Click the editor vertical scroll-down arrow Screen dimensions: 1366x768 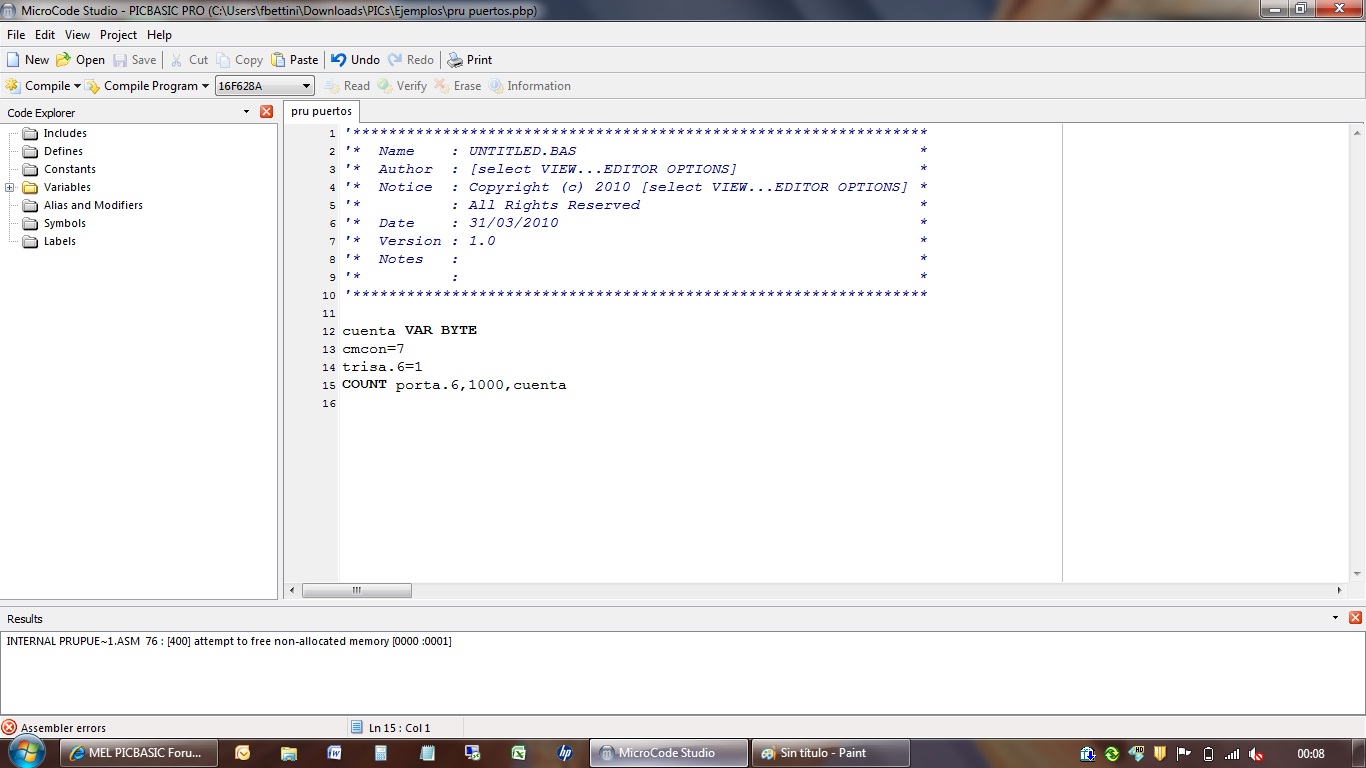click(1357, 574)
